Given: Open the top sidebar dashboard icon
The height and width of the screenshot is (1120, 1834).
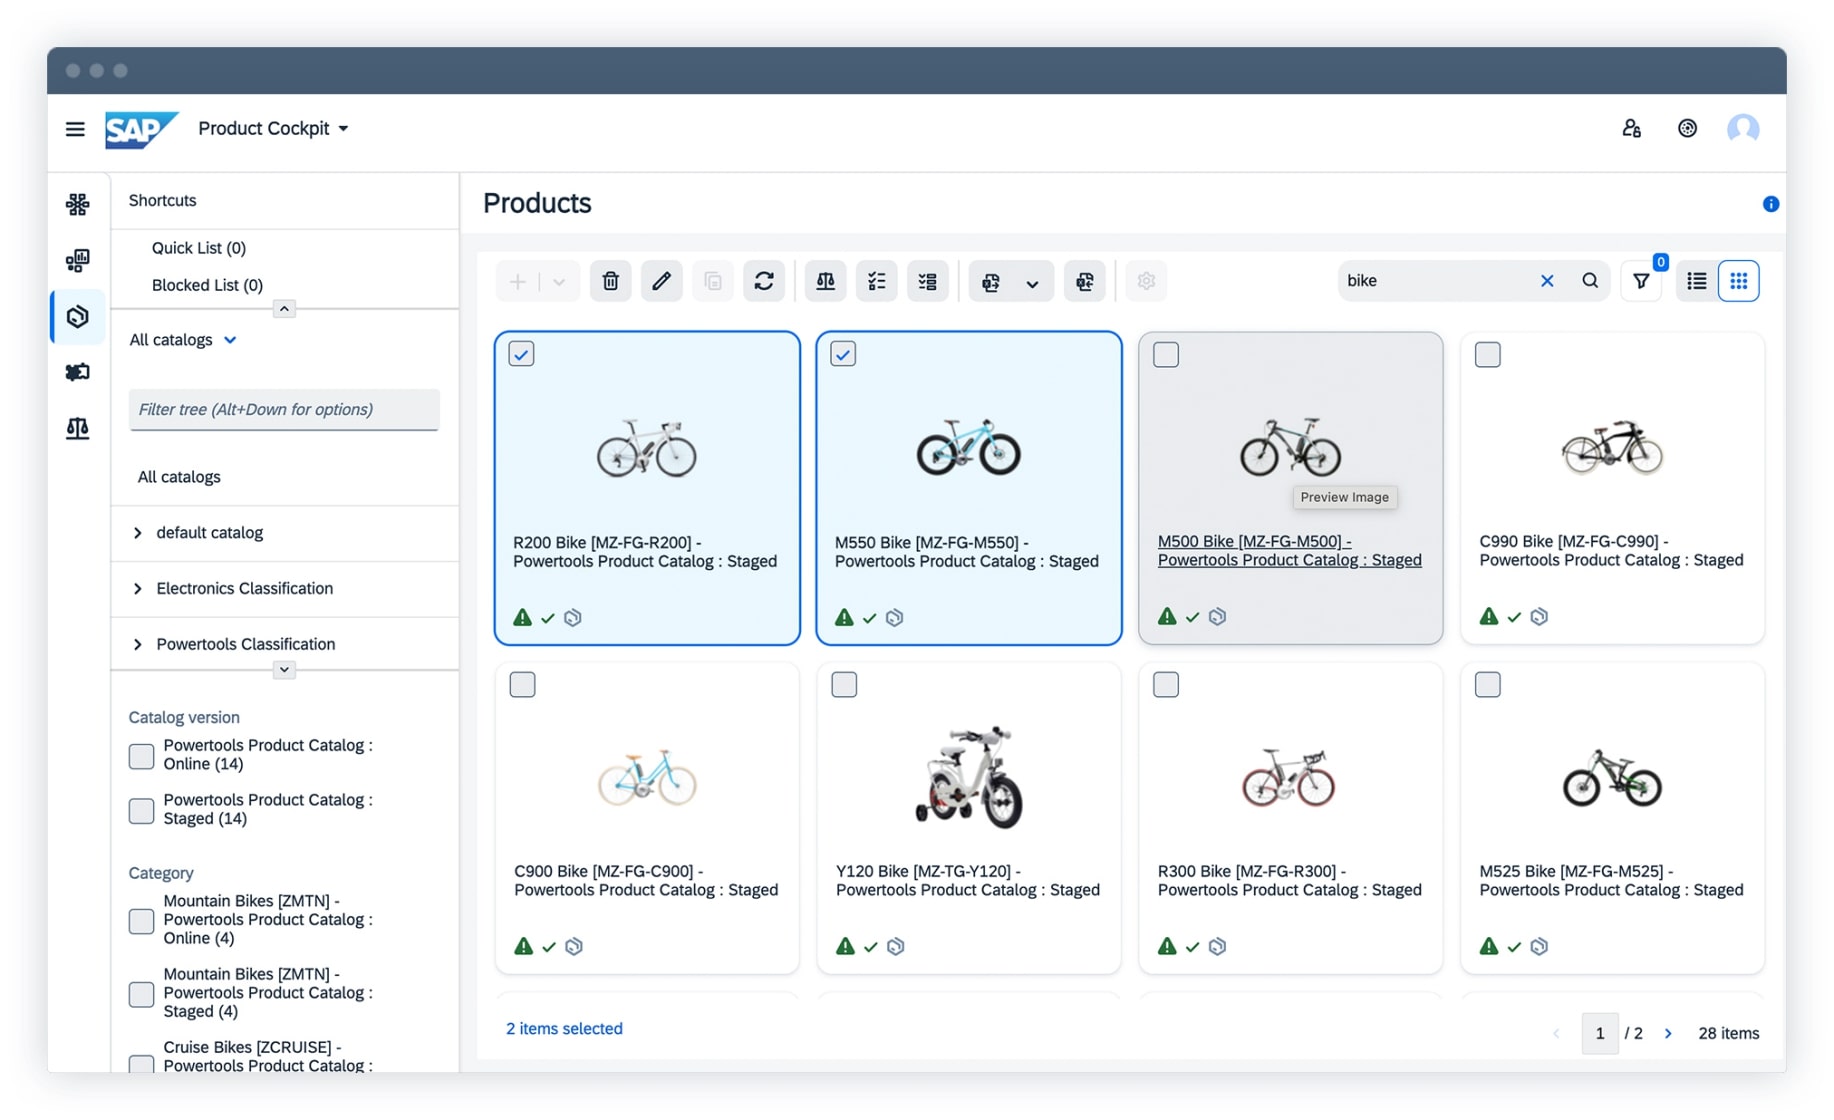Looking at the screenshot, I should (78, 205).
